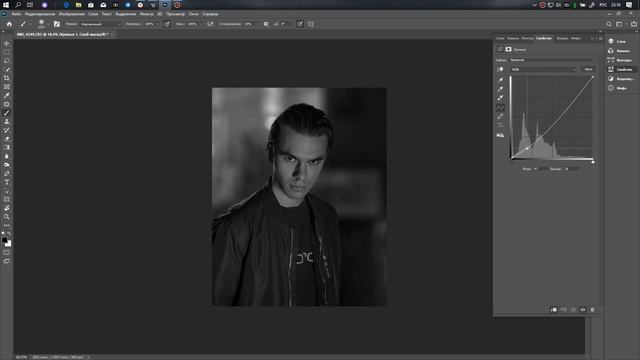Image resolution: width=640 pixels, height=360 pixels.
Task: Select the Hand tool
Action: pyautogui.click(x=7, y=208)
